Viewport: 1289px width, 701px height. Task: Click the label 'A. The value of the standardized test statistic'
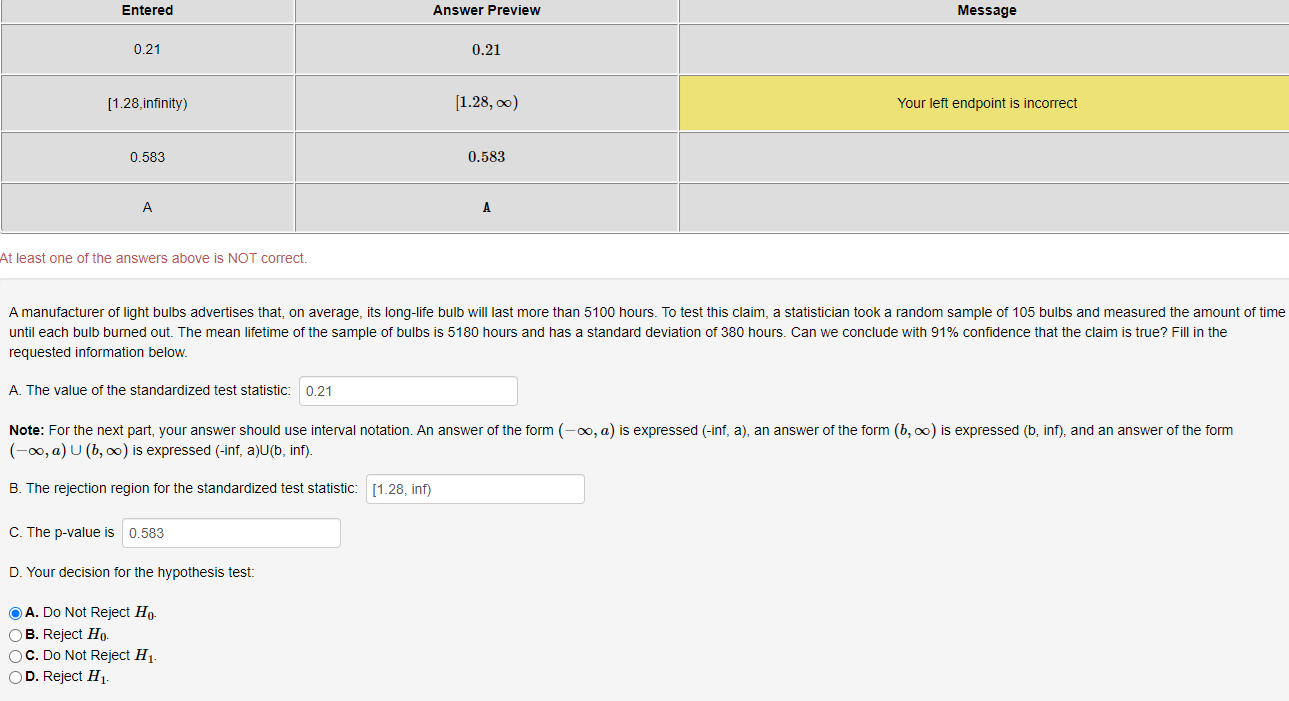[150, 391]
